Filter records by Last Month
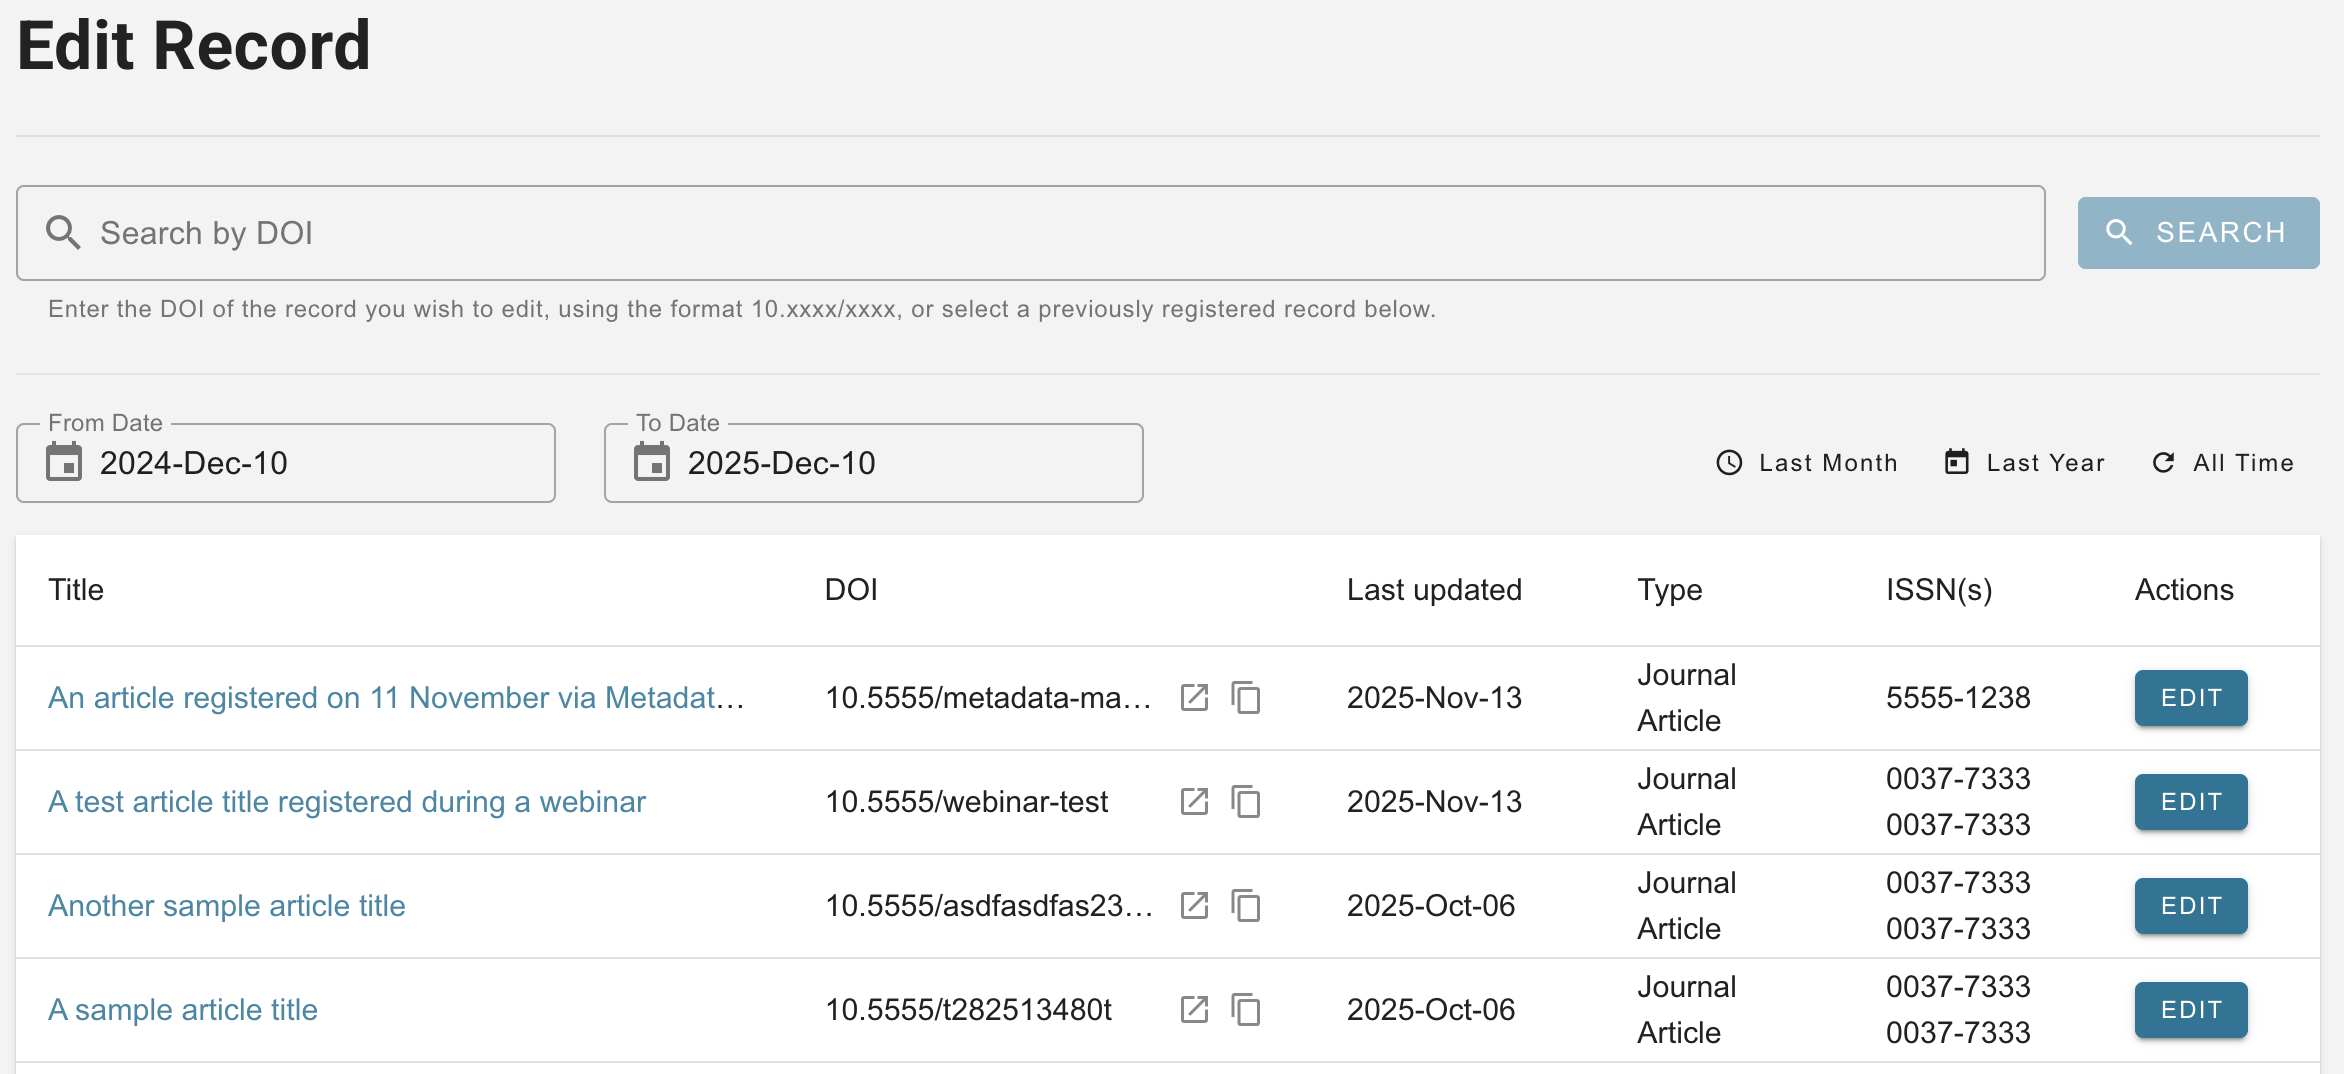Viewport: 2344px width, 1074px height. [1807, 463]
